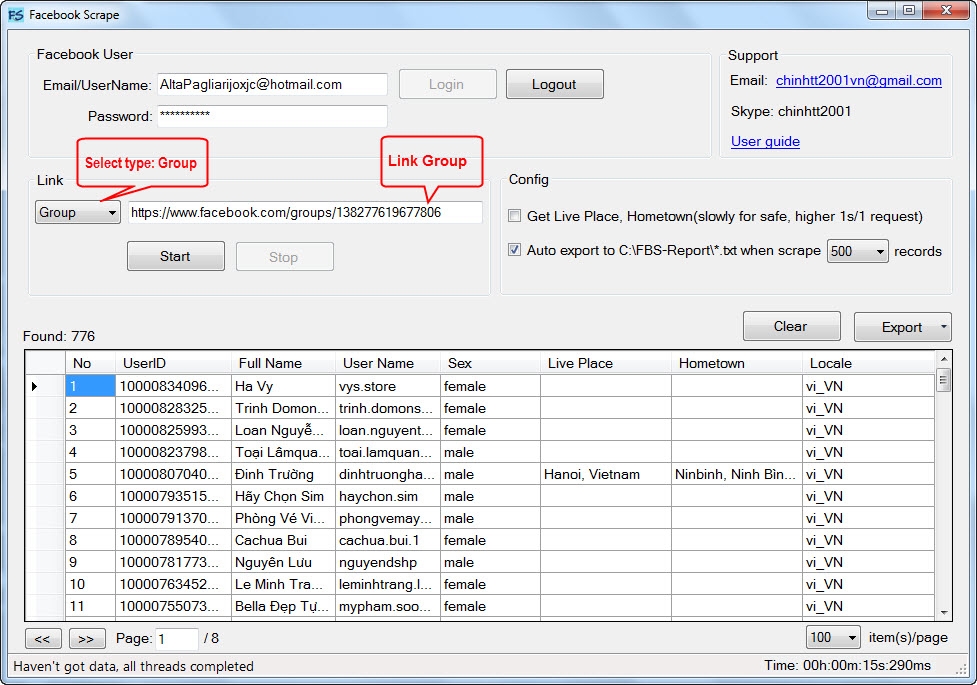The image size is (977, 685).
Task: Click the table scrollbar down arrow
Action: (x=943, y=613)
